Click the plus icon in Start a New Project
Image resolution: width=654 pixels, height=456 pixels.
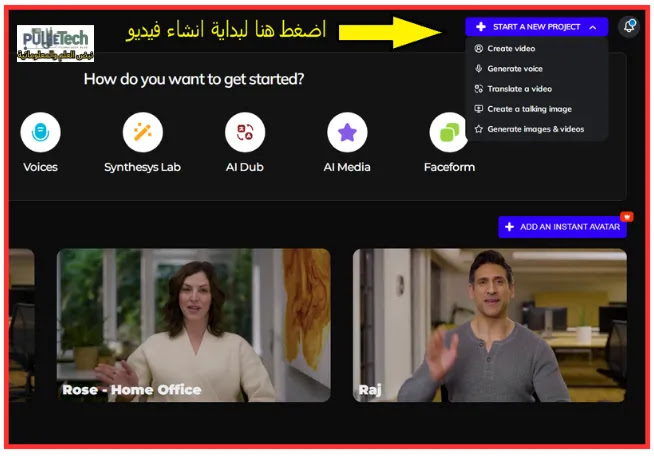pos(480,27)
